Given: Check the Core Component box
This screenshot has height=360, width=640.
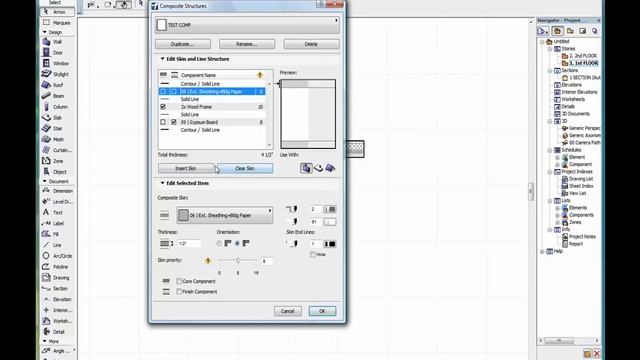Looking at the screenshot, I should (179, 281).
